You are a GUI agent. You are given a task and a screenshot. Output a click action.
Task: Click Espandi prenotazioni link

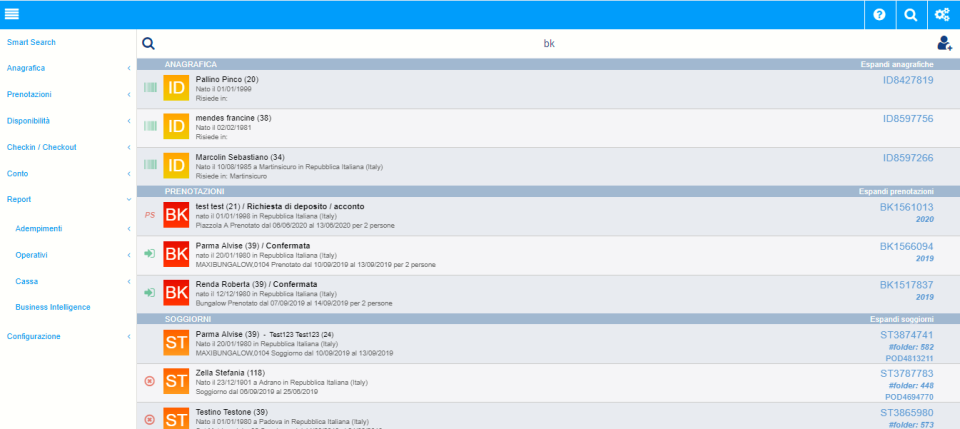tap(896, 192)
